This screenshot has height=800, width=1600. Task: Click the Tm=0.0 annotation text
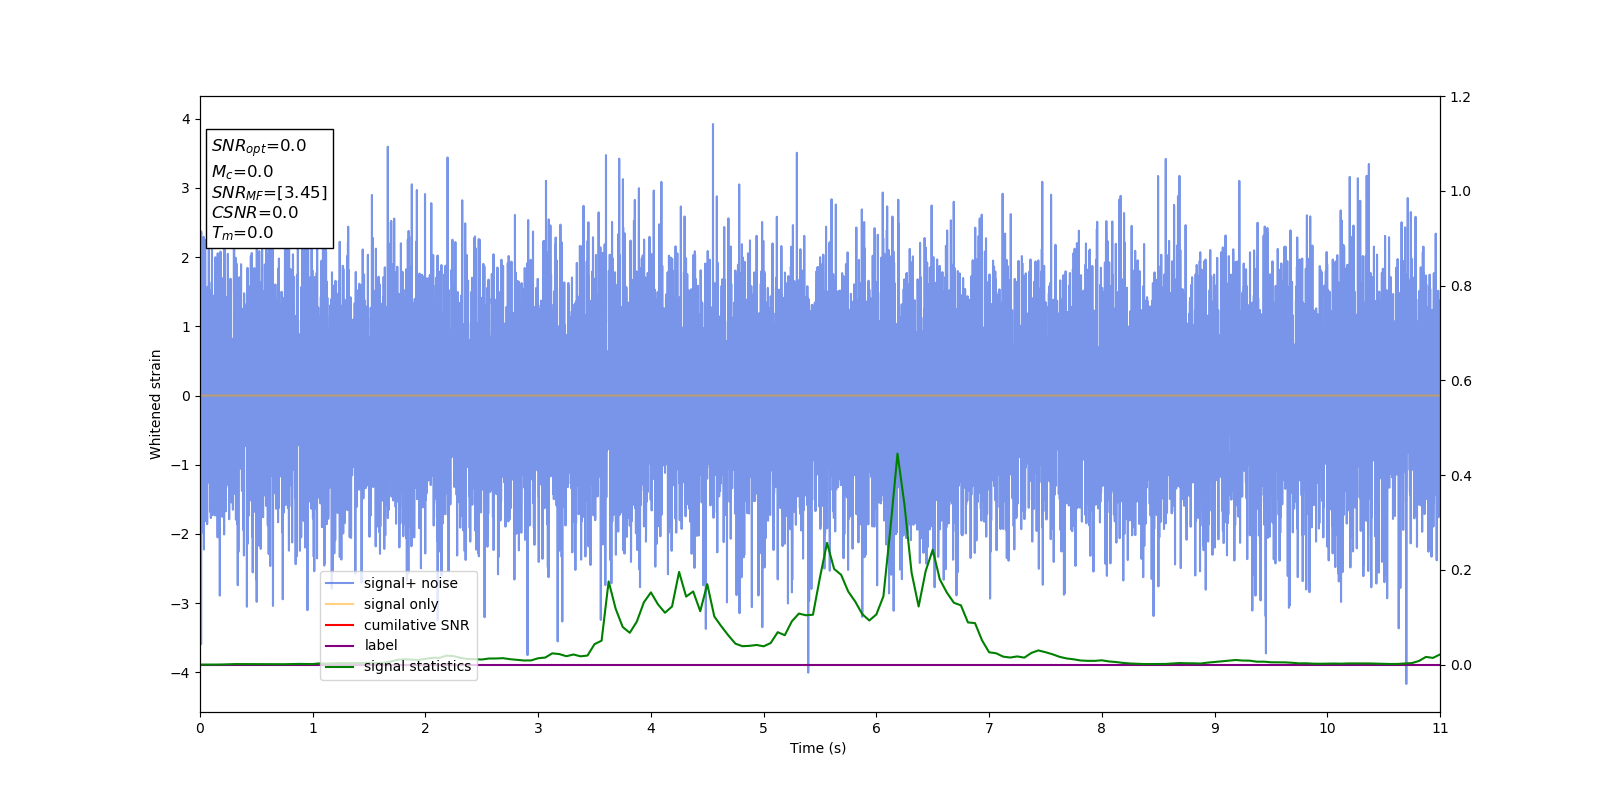click(242, 233)
